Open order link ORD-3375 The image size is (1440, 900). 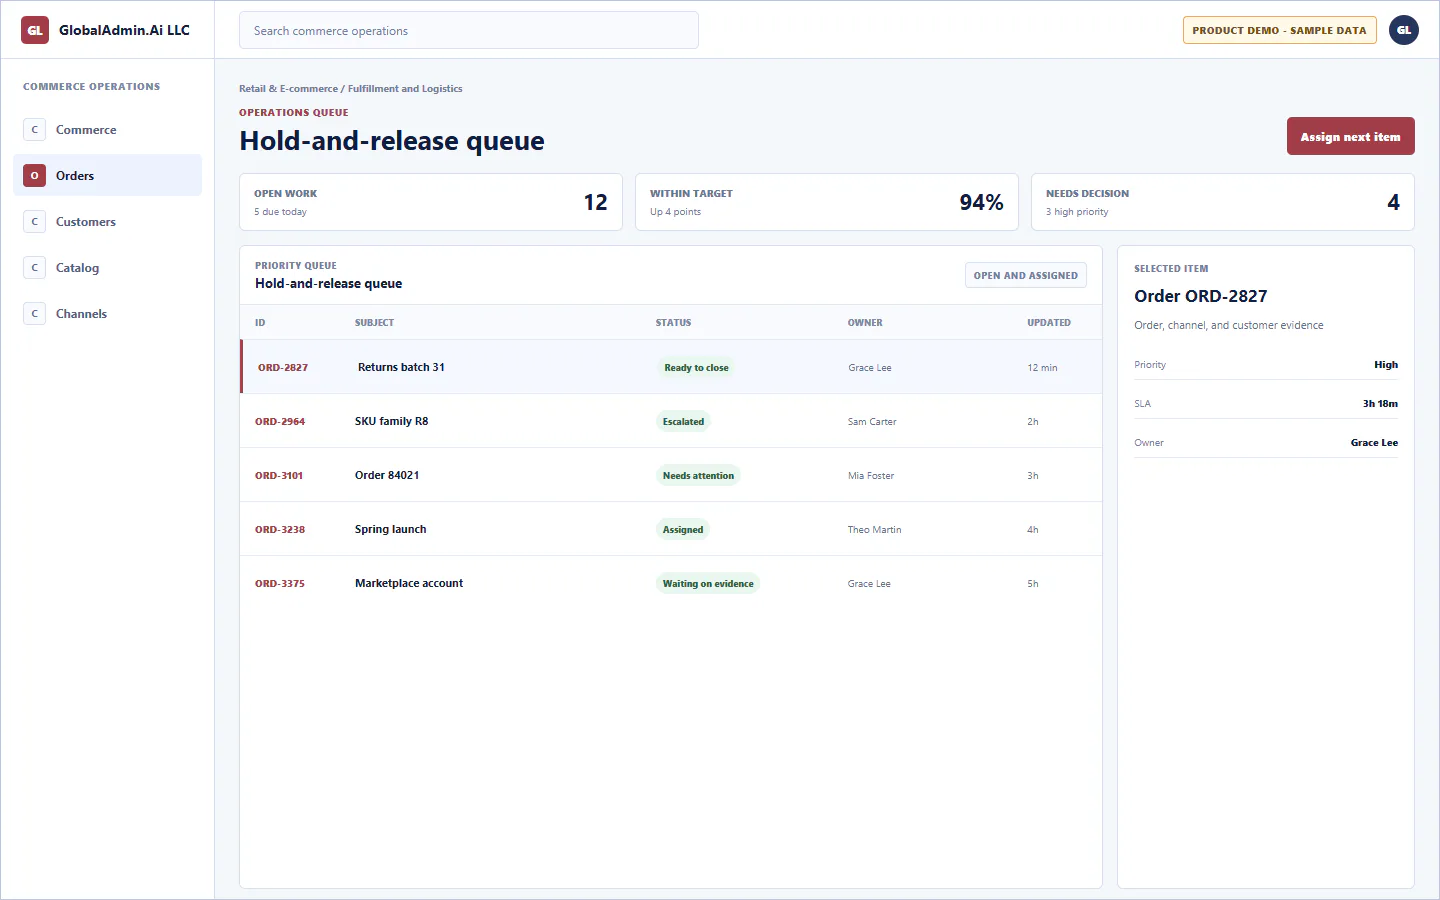coord(280,584)
